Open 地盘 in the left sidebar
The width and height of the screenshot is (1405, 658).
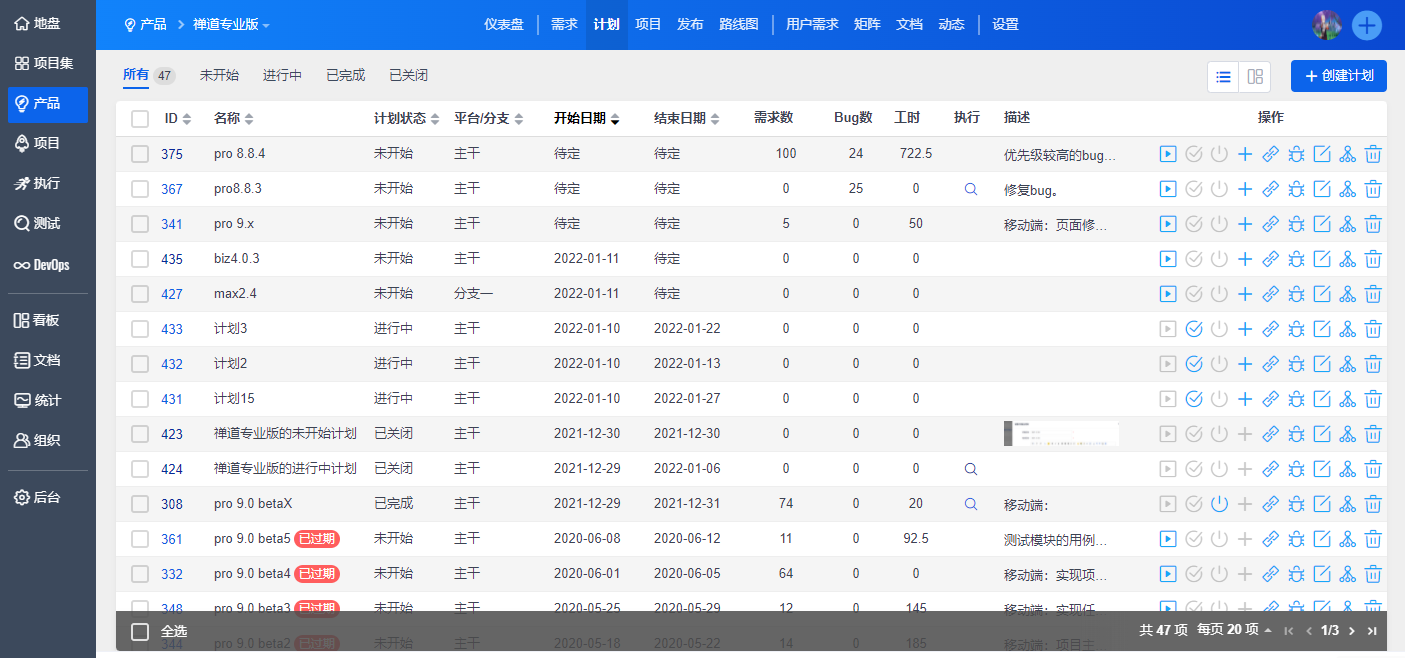pyautogui.click(x=47, y=23)
